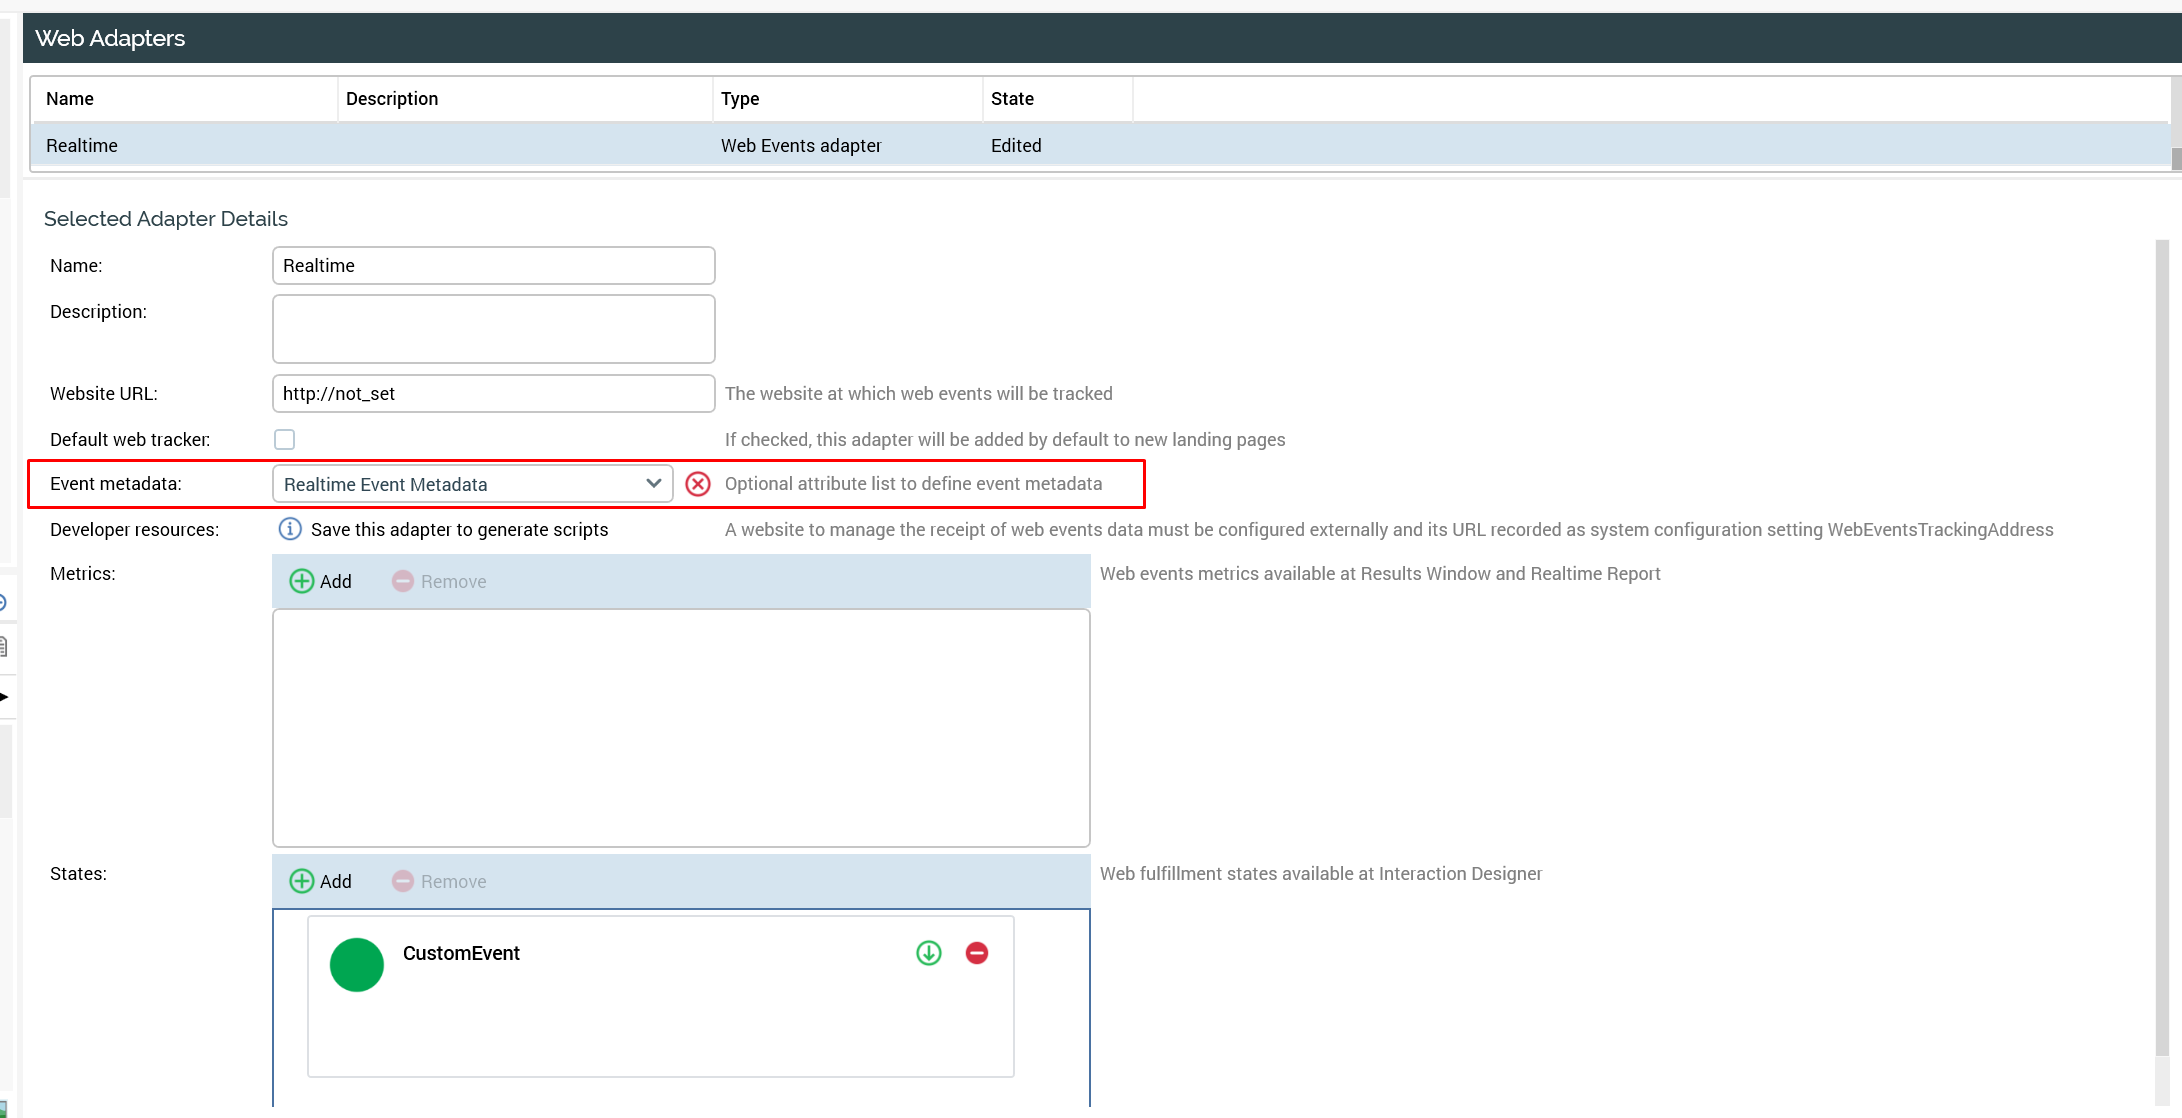Sort adapters by Name column header
The image size is (2182, 1118).
coord(70,99)
